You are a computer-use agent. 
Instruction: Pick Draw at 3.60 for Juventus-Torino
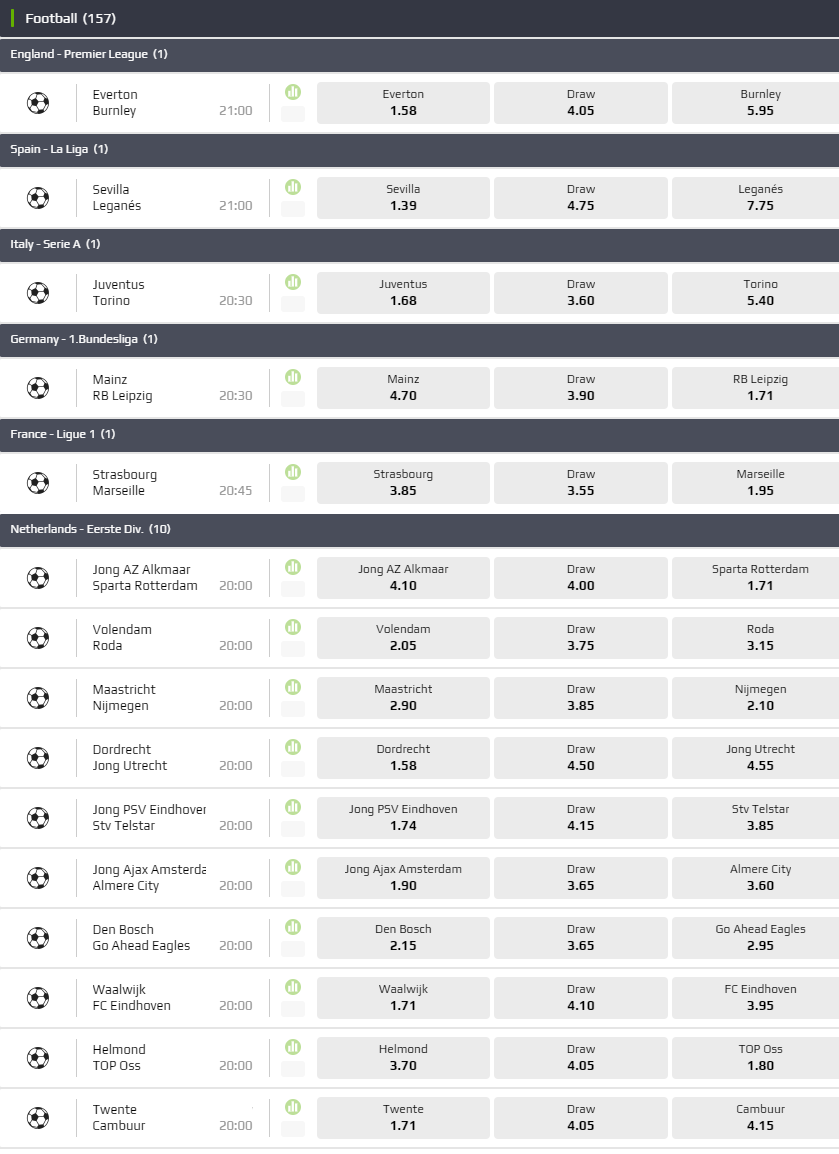[580, 292]
